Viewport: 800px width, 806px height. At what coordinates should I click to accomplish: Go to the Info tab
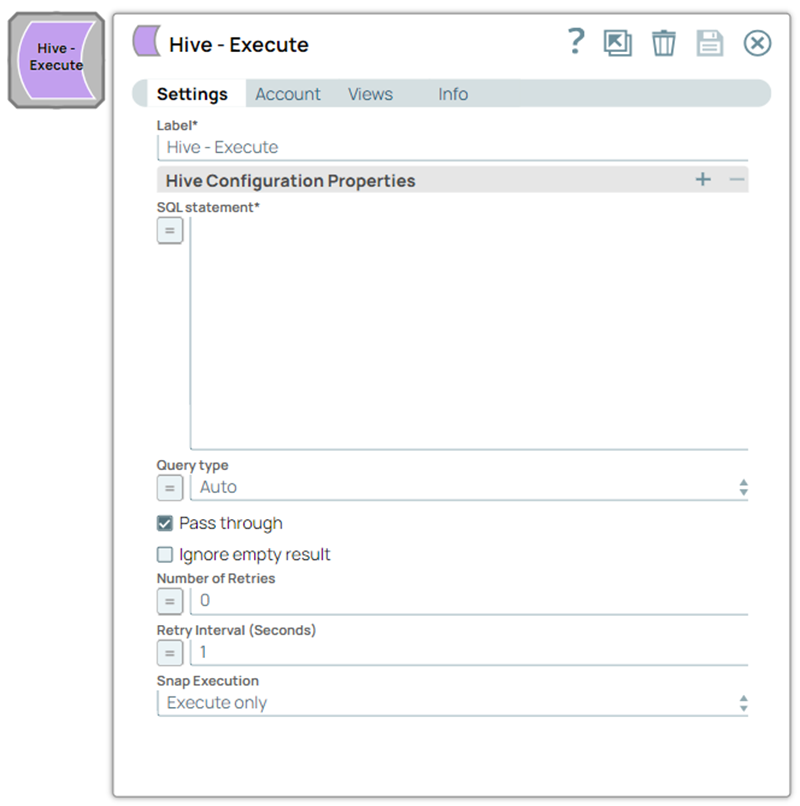[453, 94]
